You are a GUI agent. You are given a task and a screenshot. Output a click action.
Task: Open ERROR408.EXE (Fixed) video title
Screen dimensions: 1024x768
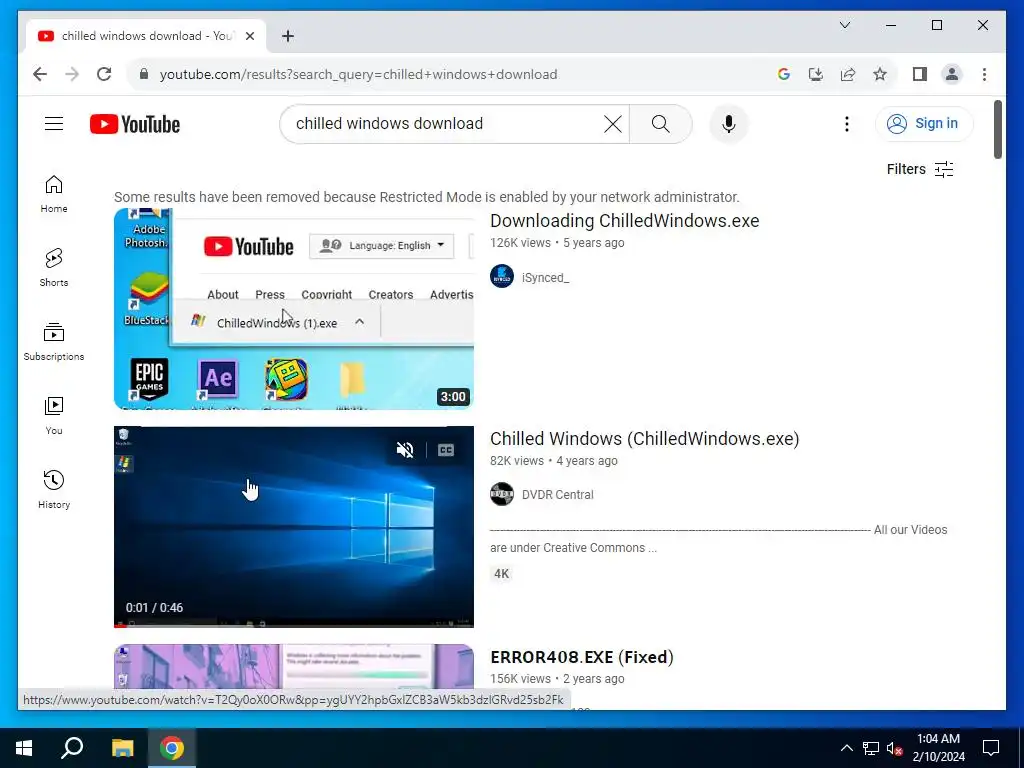[582, 657]
